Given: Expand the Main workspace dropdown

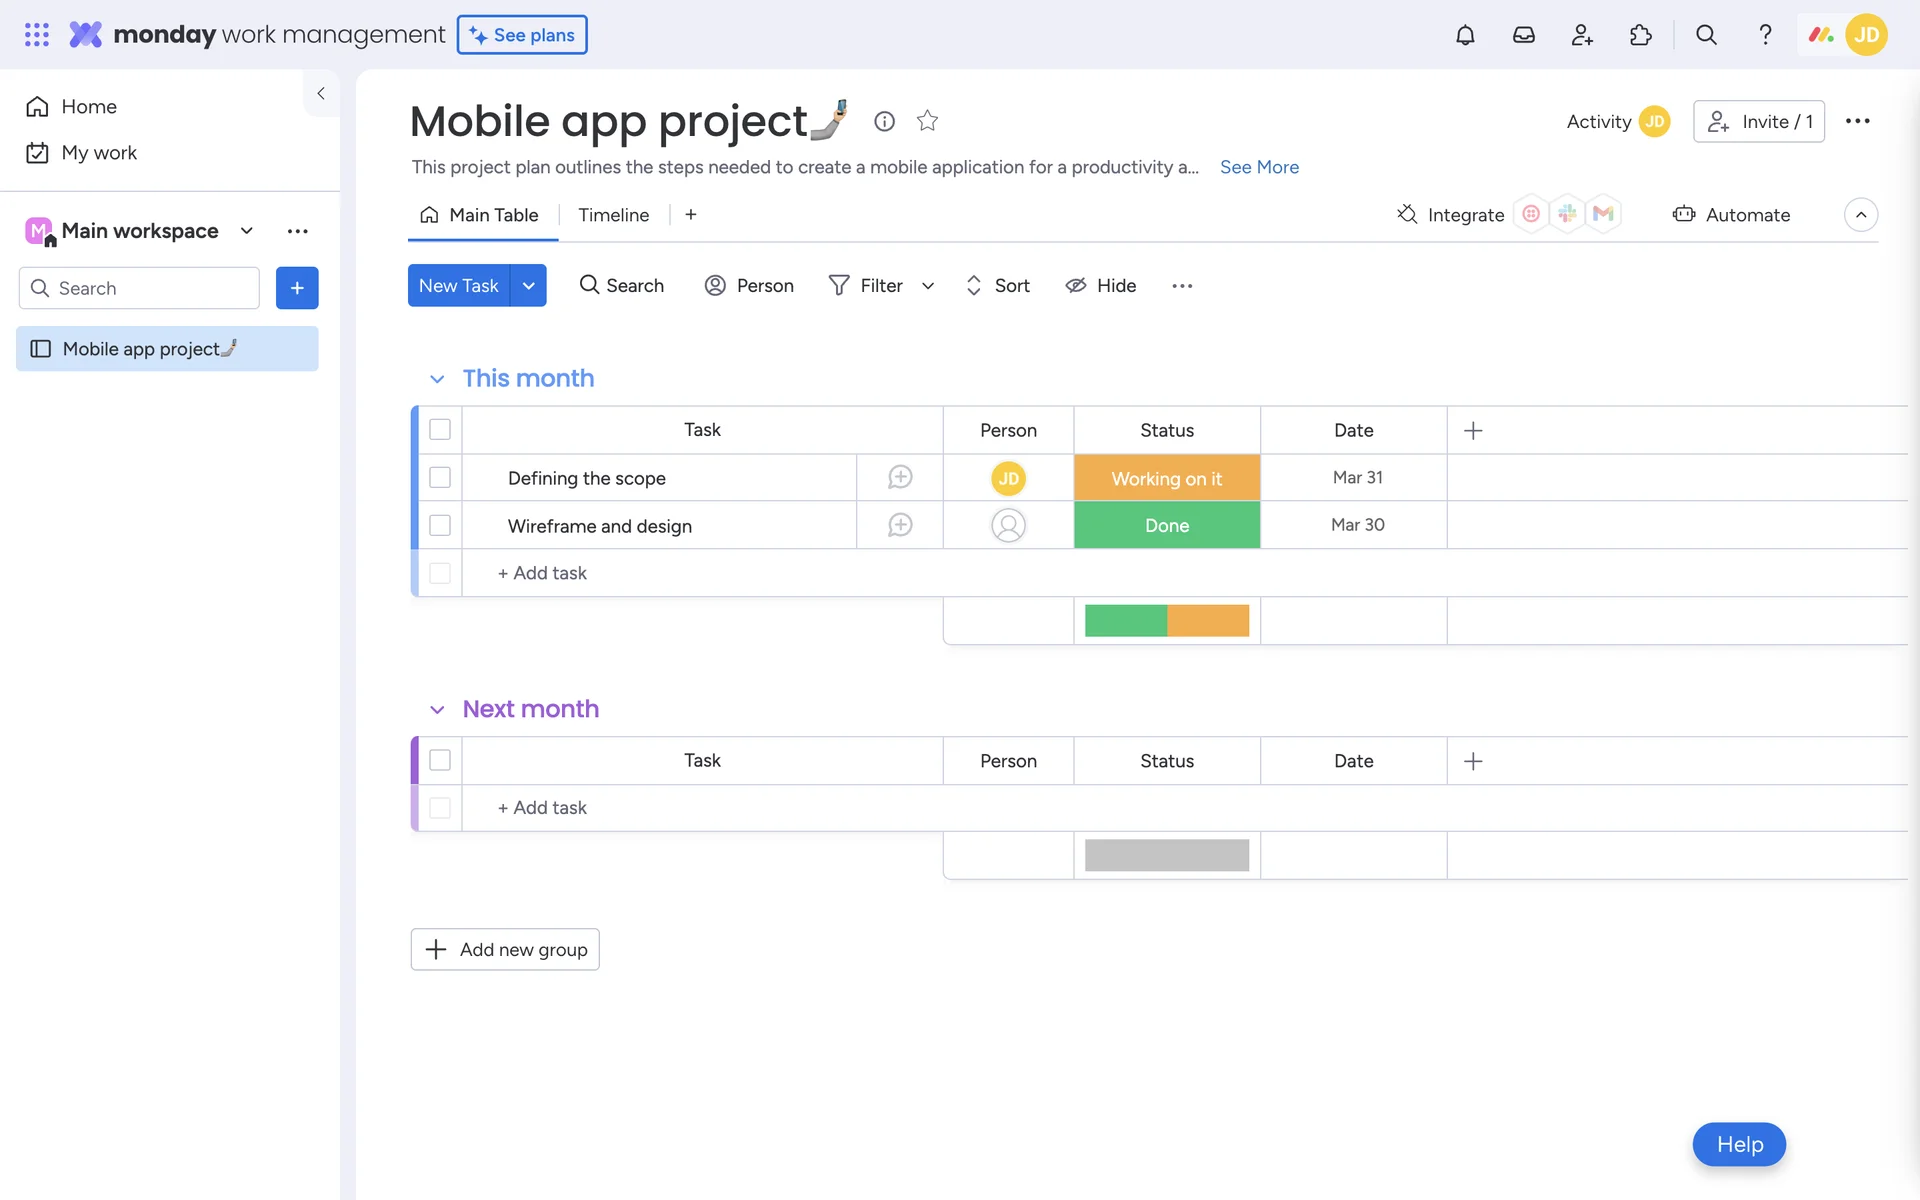Looking at the screenshot, I should pos(247,231).
